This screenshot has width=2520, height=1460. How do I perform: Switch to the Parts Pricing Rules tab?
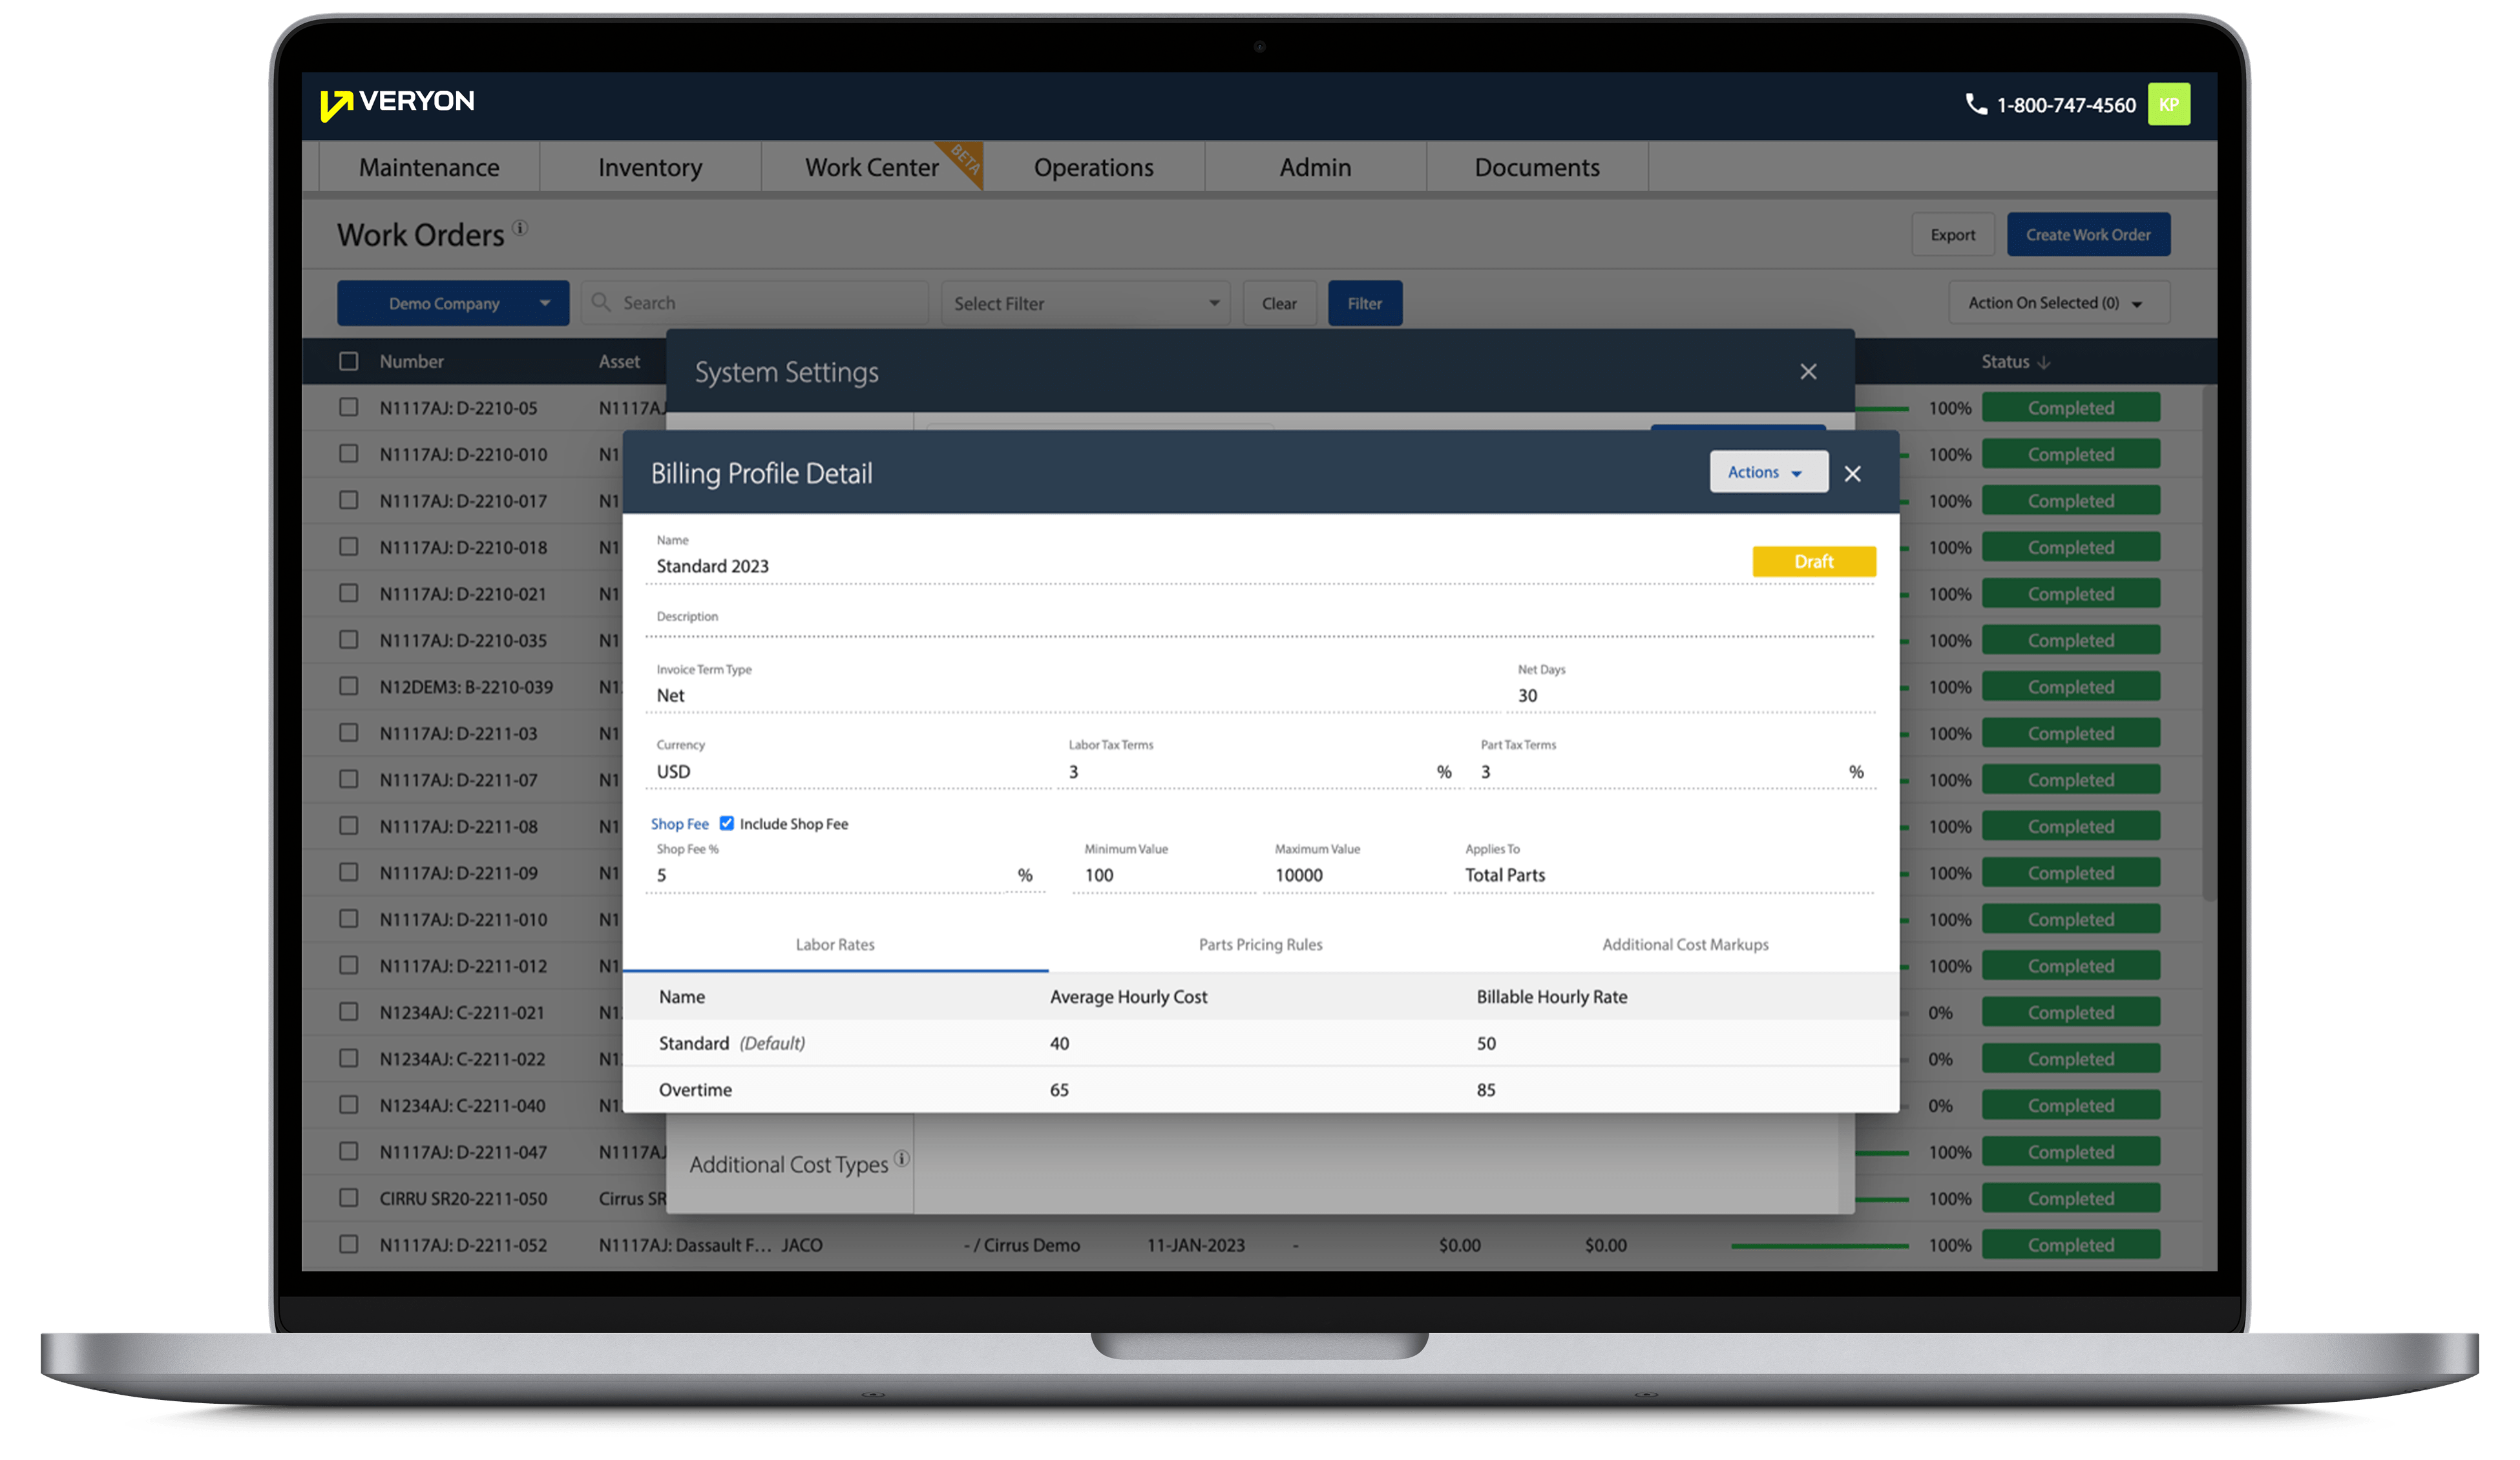[x=1257, y=944]
